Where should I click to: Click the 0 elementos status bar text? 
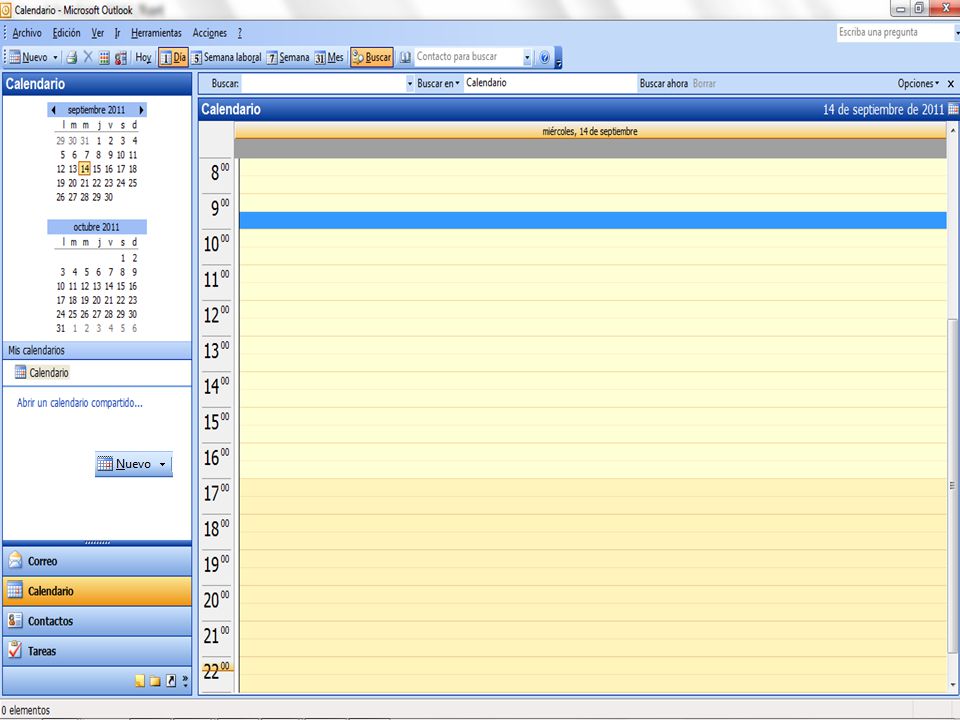26,710
